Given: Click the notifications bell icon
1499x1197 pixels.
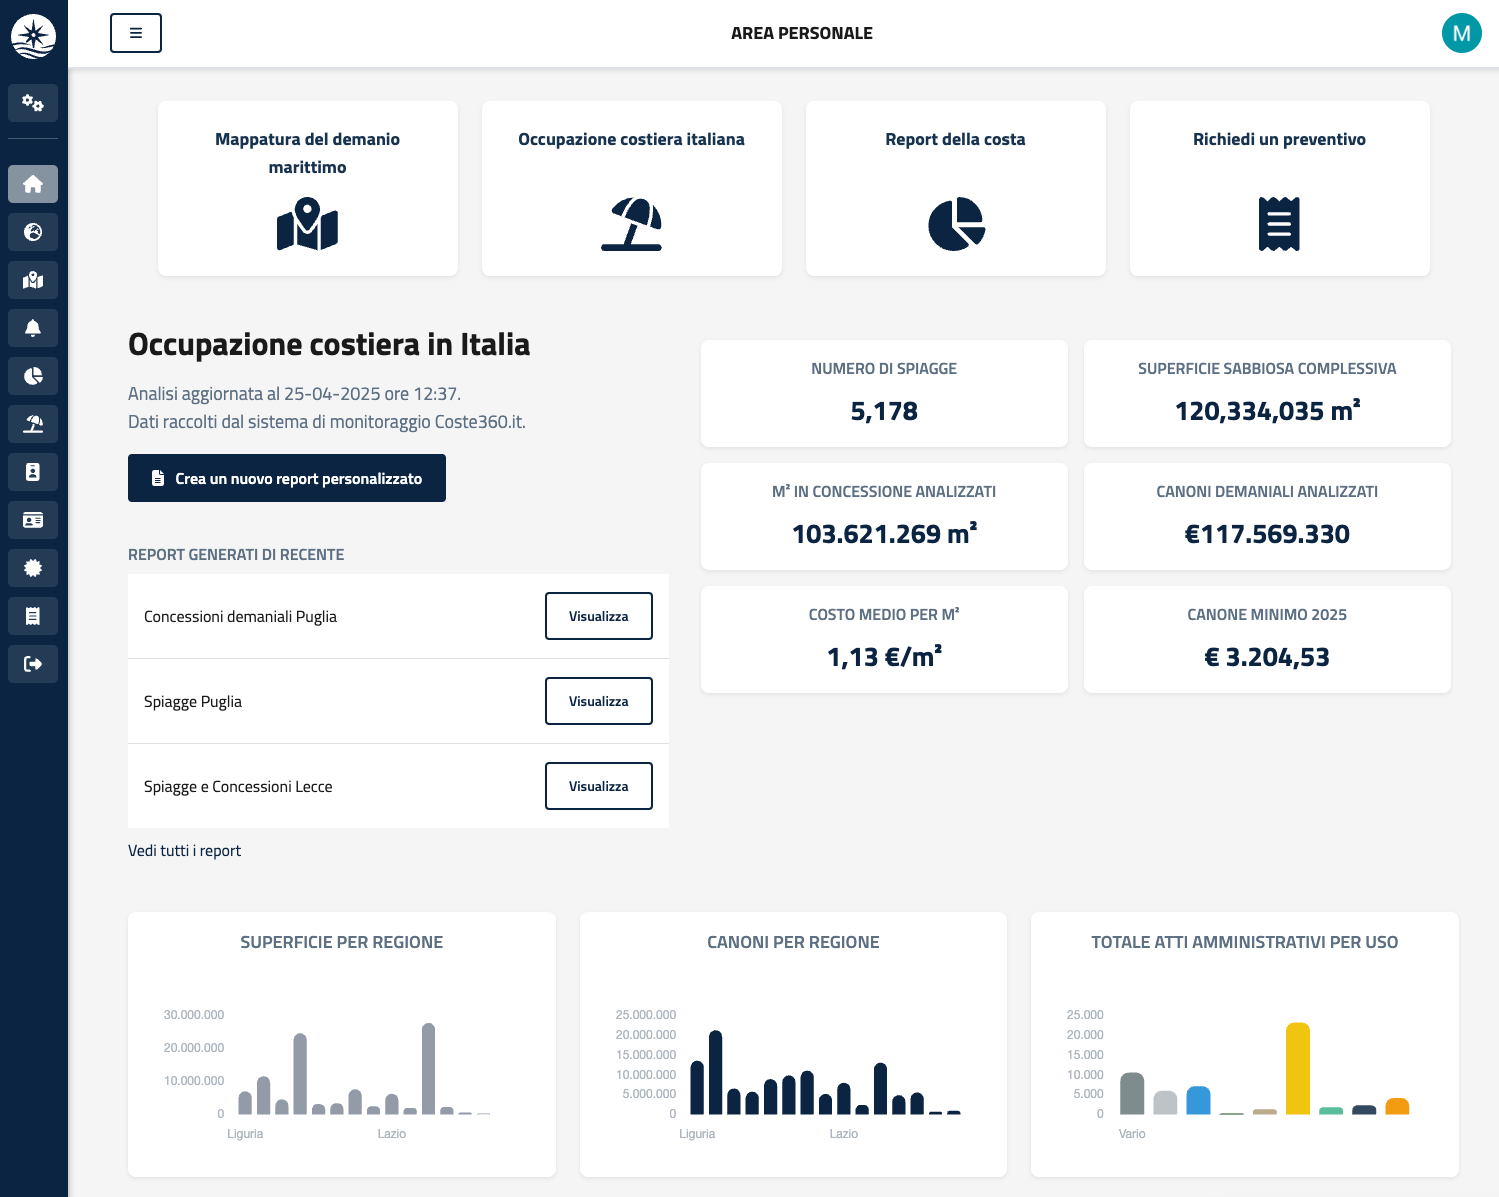Looking at the screenshot, I should tap(33, 328).
